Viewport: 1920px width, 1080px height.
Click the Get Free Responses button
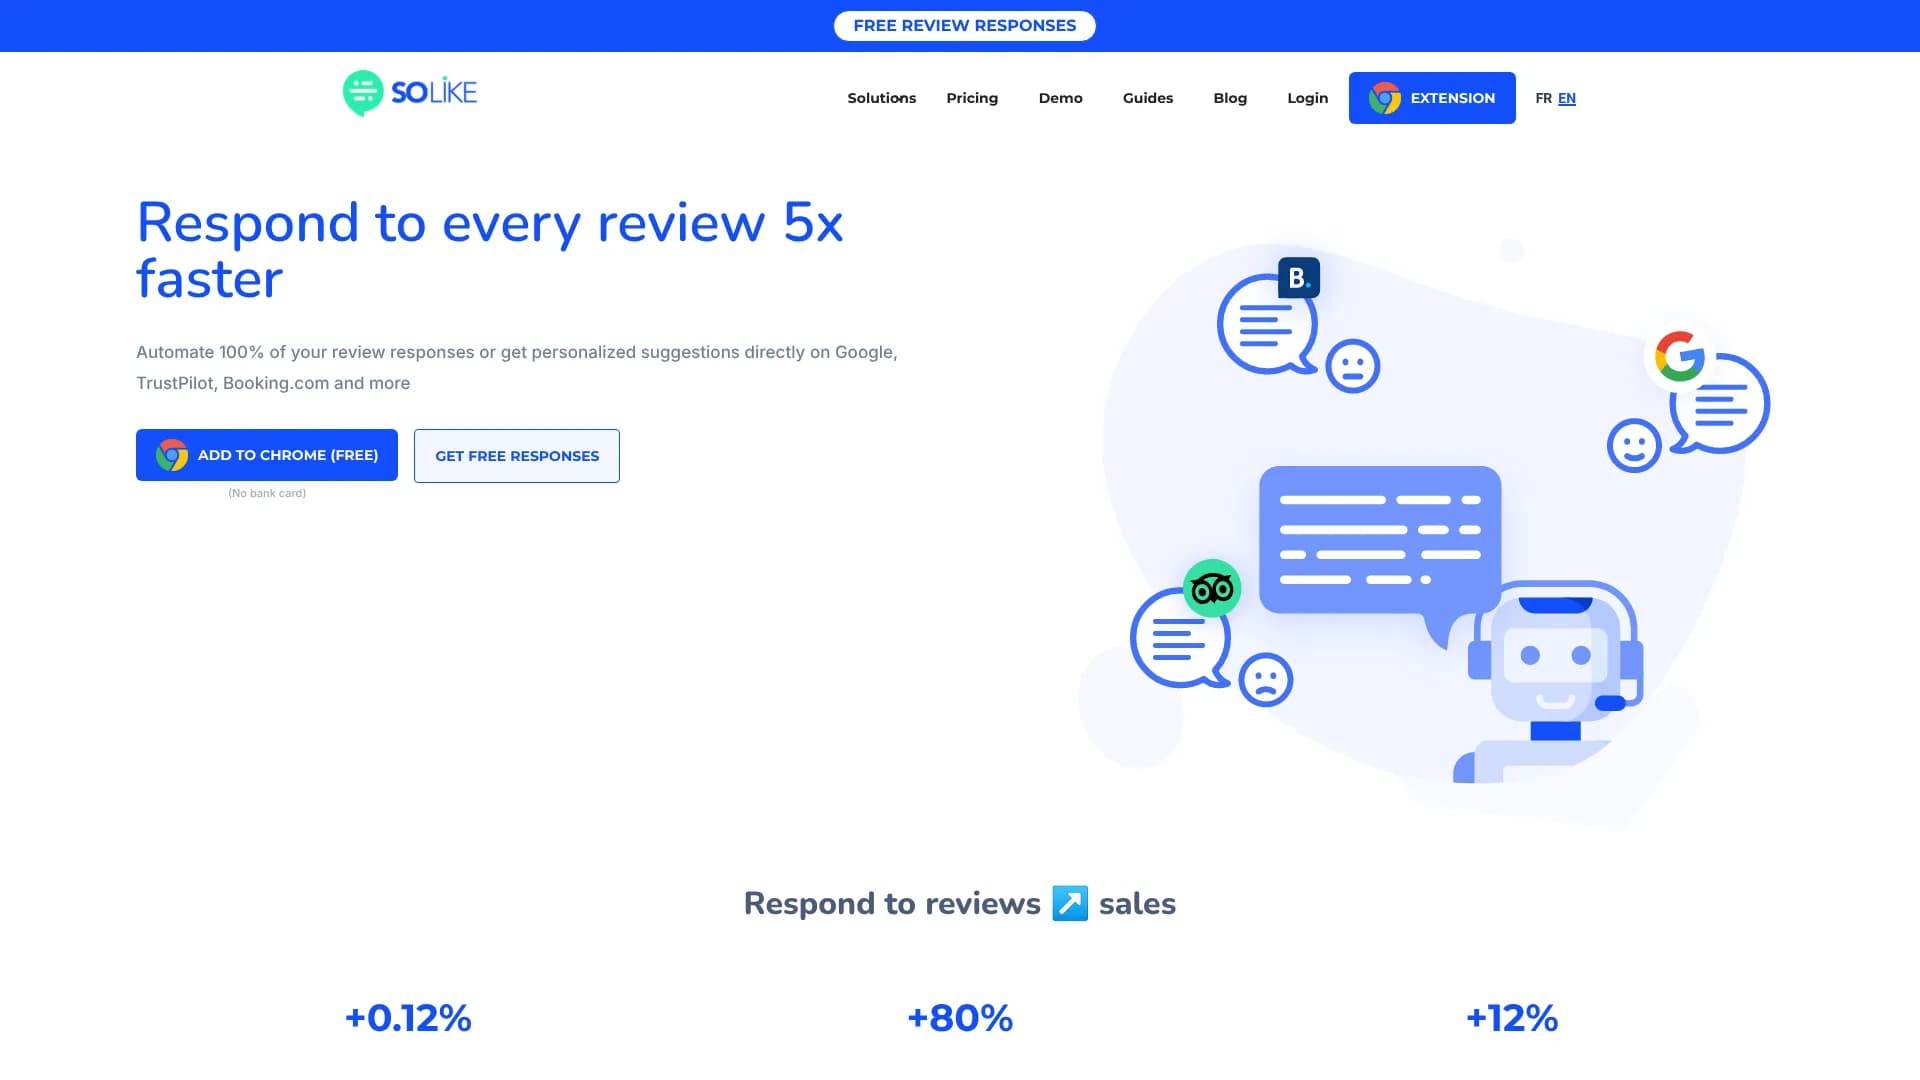click(517, 456)
